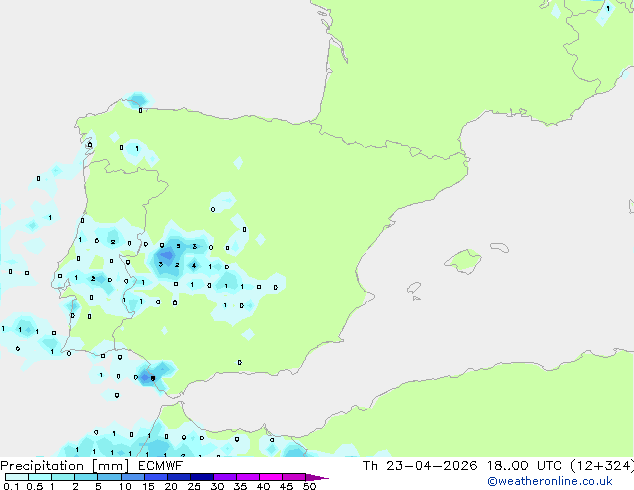Click the 45–50 mm legend color box
The image size is (634, 490).
[294, 477]
